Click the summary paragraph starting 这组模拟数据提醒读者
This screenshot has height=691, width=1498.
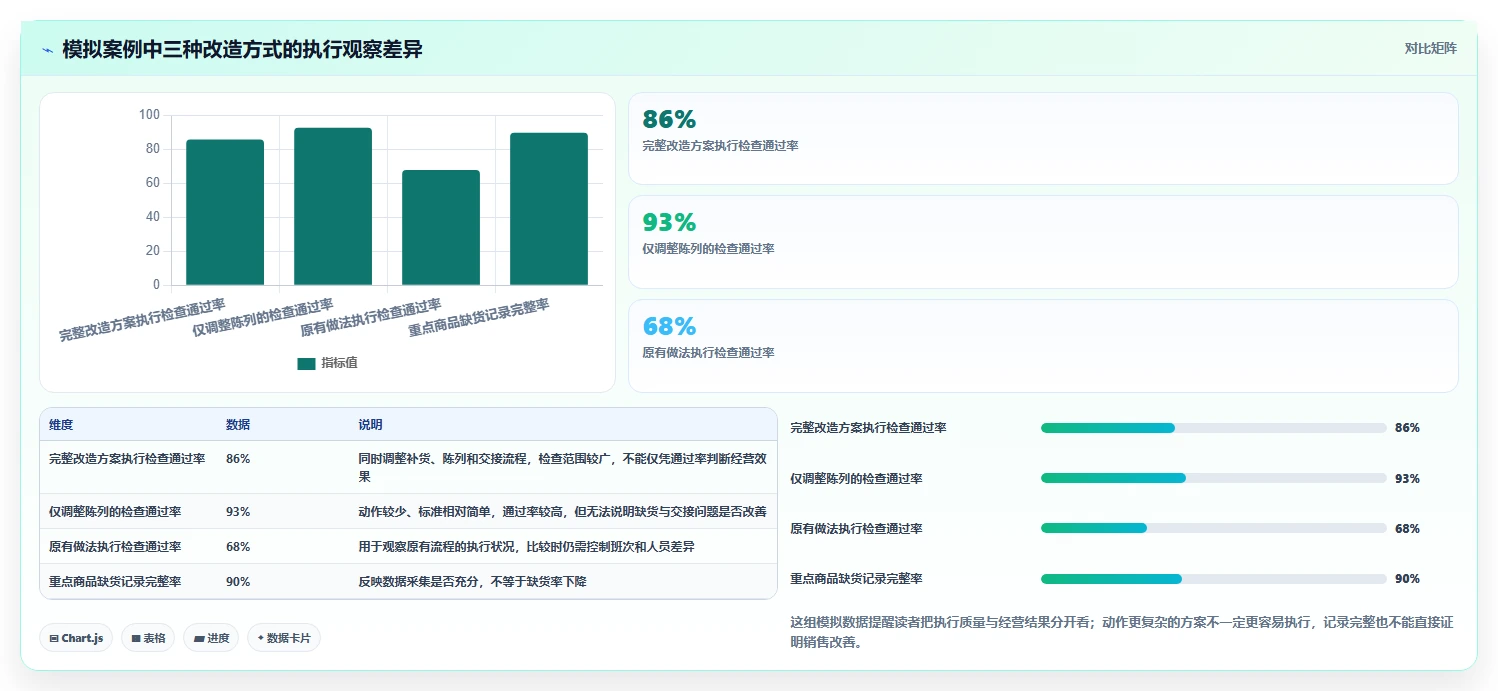[x=1121, y=632]
